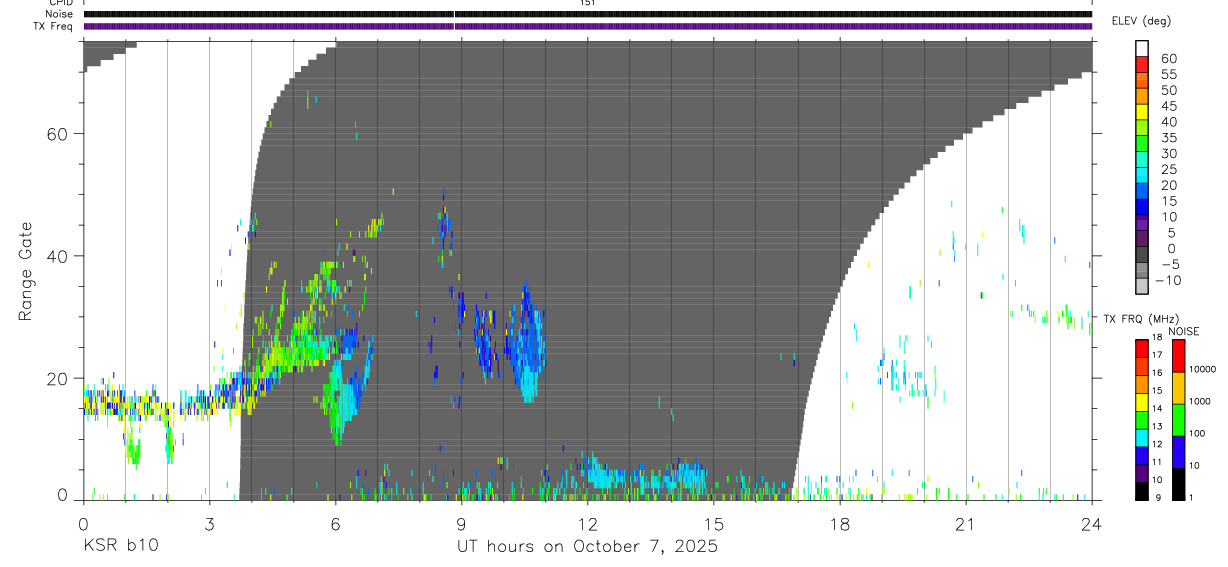Click the 'Noise' label at the top left

click(60, 14)
